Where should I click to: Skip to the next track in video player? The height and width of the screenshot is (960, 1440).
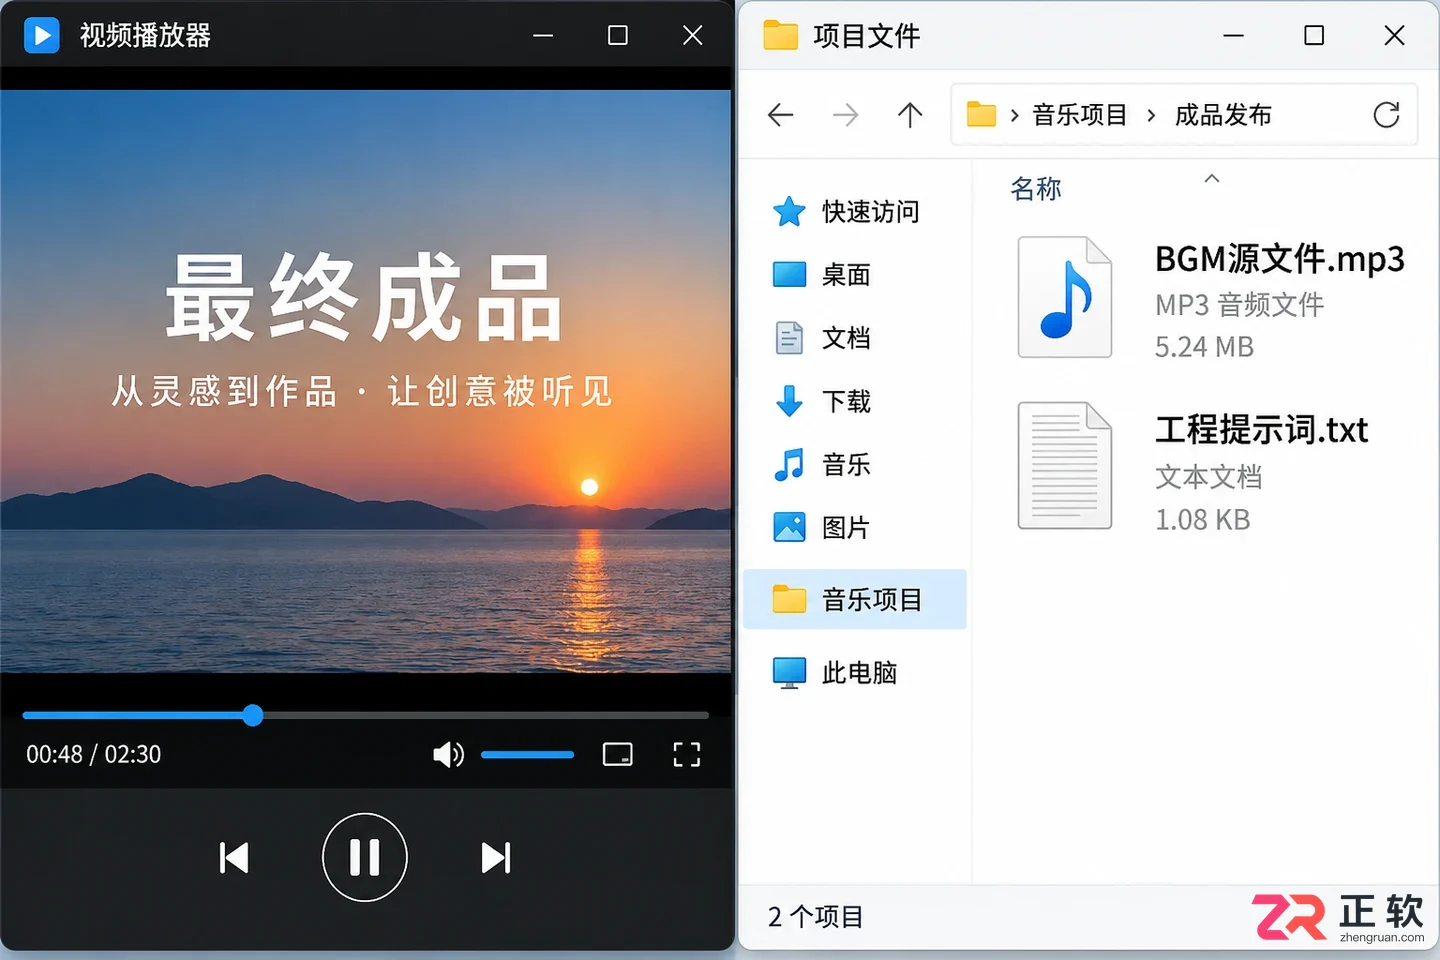(x=496, y=857)
